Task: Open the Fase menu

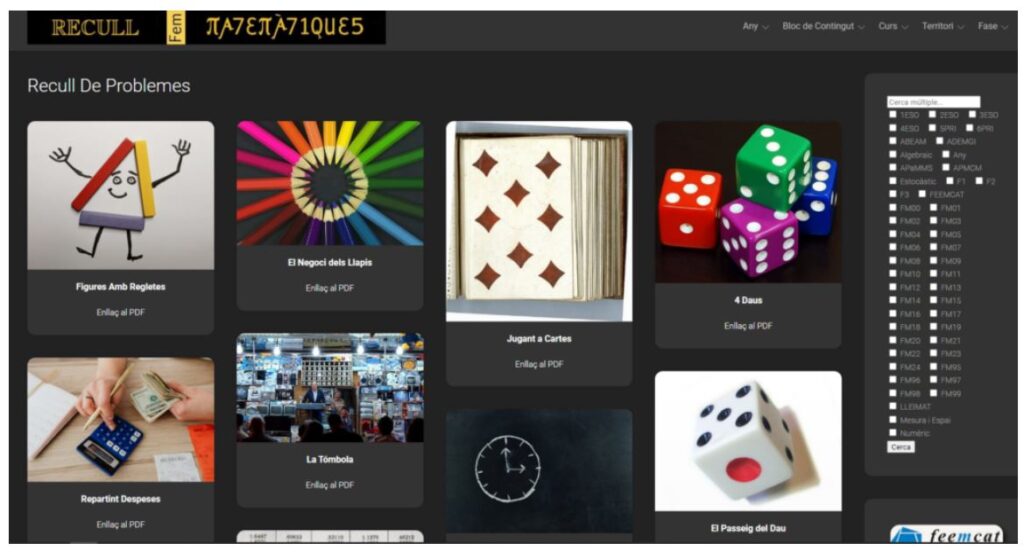Action: pos(993,26)
